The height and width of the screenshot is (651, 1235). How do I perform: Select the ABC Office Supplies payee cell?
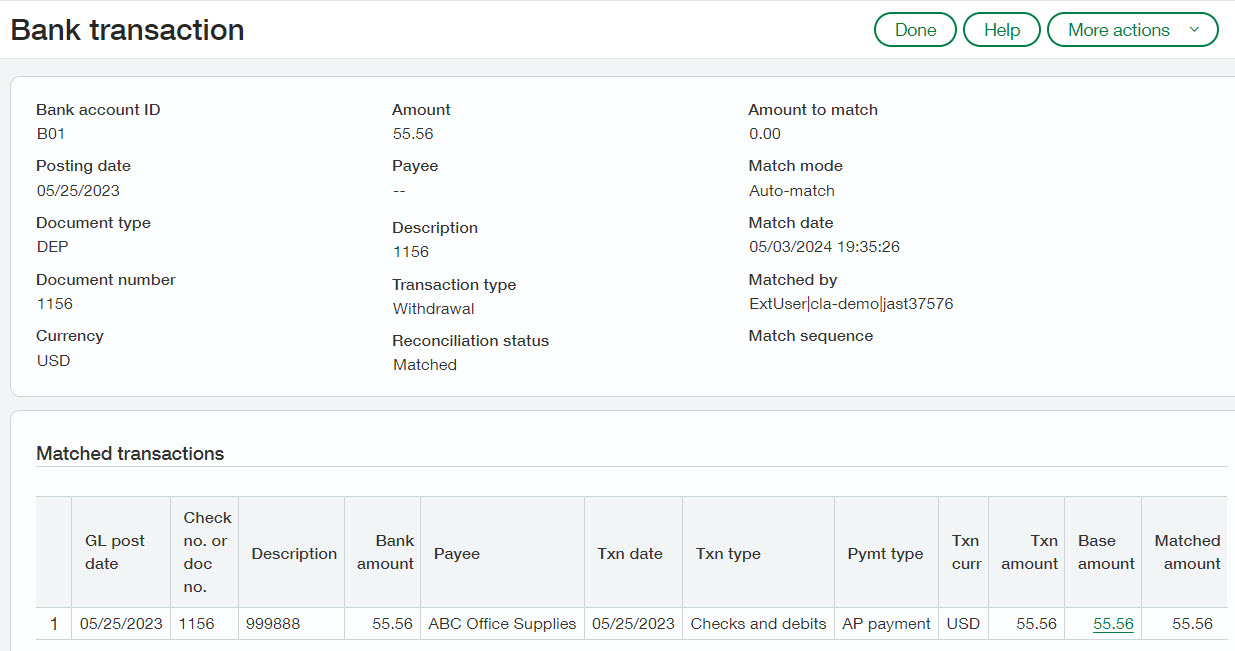(x=502, y=624)
